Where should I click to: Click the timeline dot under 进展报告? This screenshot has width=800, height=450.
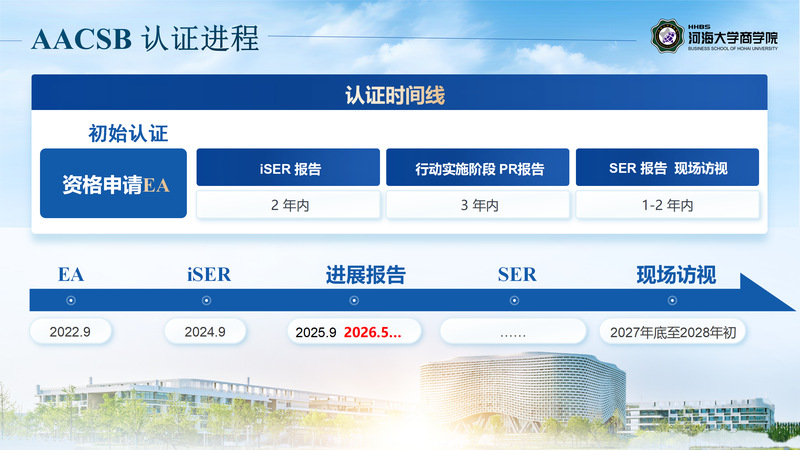coord(354,301)
